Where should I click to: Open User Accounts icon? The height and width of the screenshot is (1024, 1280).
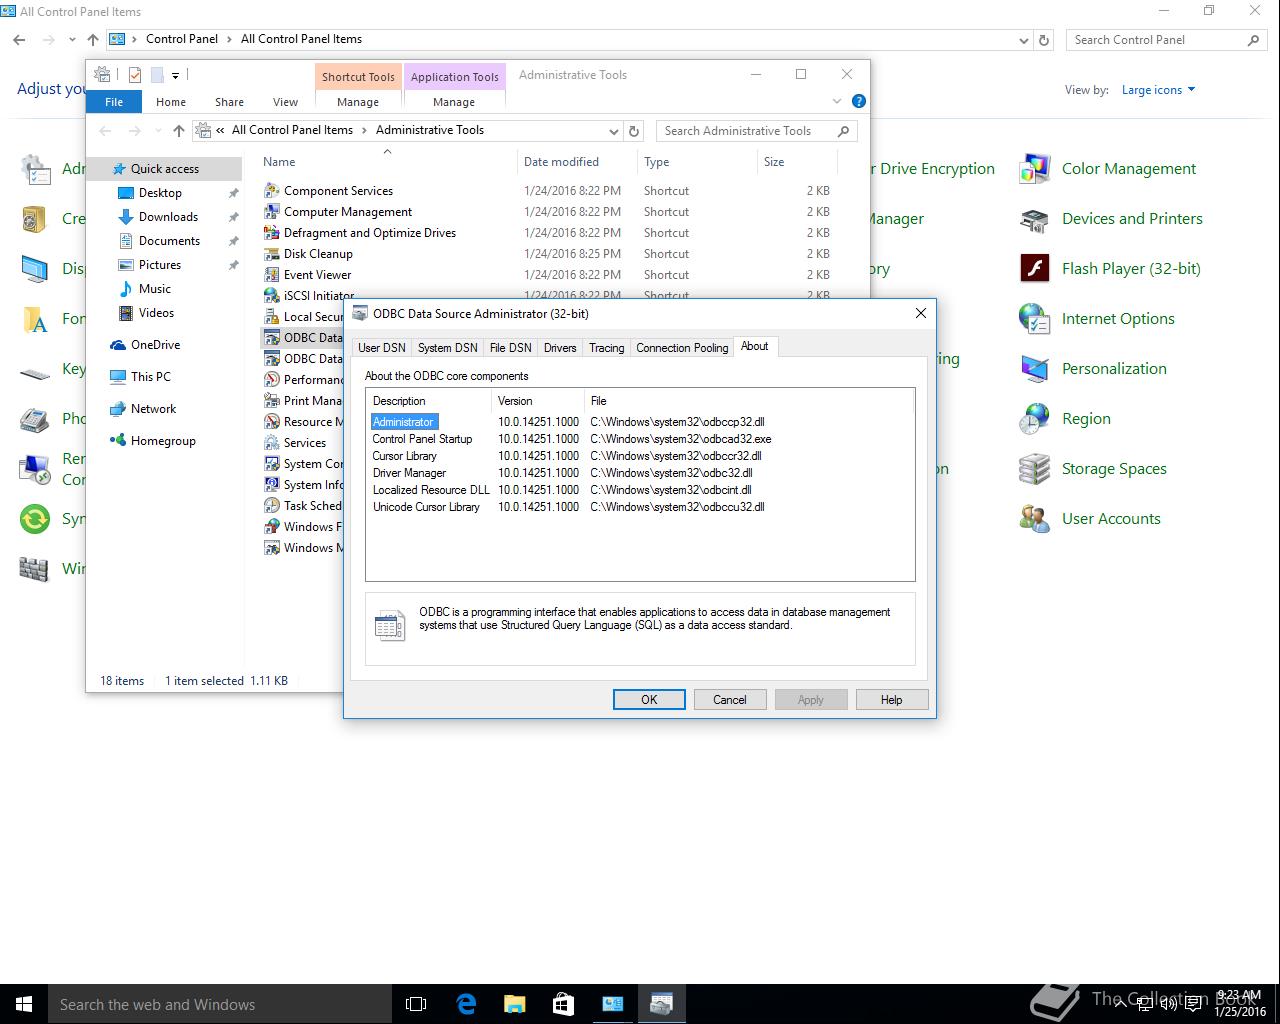[x=1035, y=519]
